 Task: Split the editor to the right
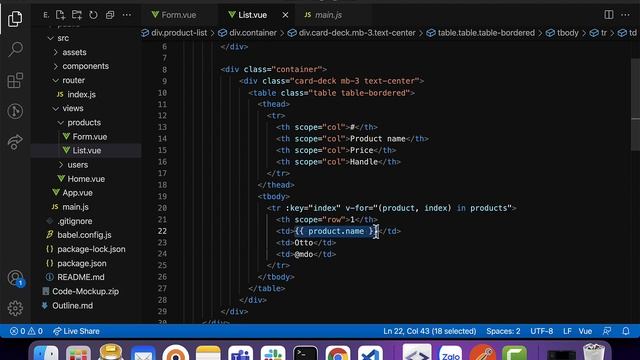click(609, 15)
